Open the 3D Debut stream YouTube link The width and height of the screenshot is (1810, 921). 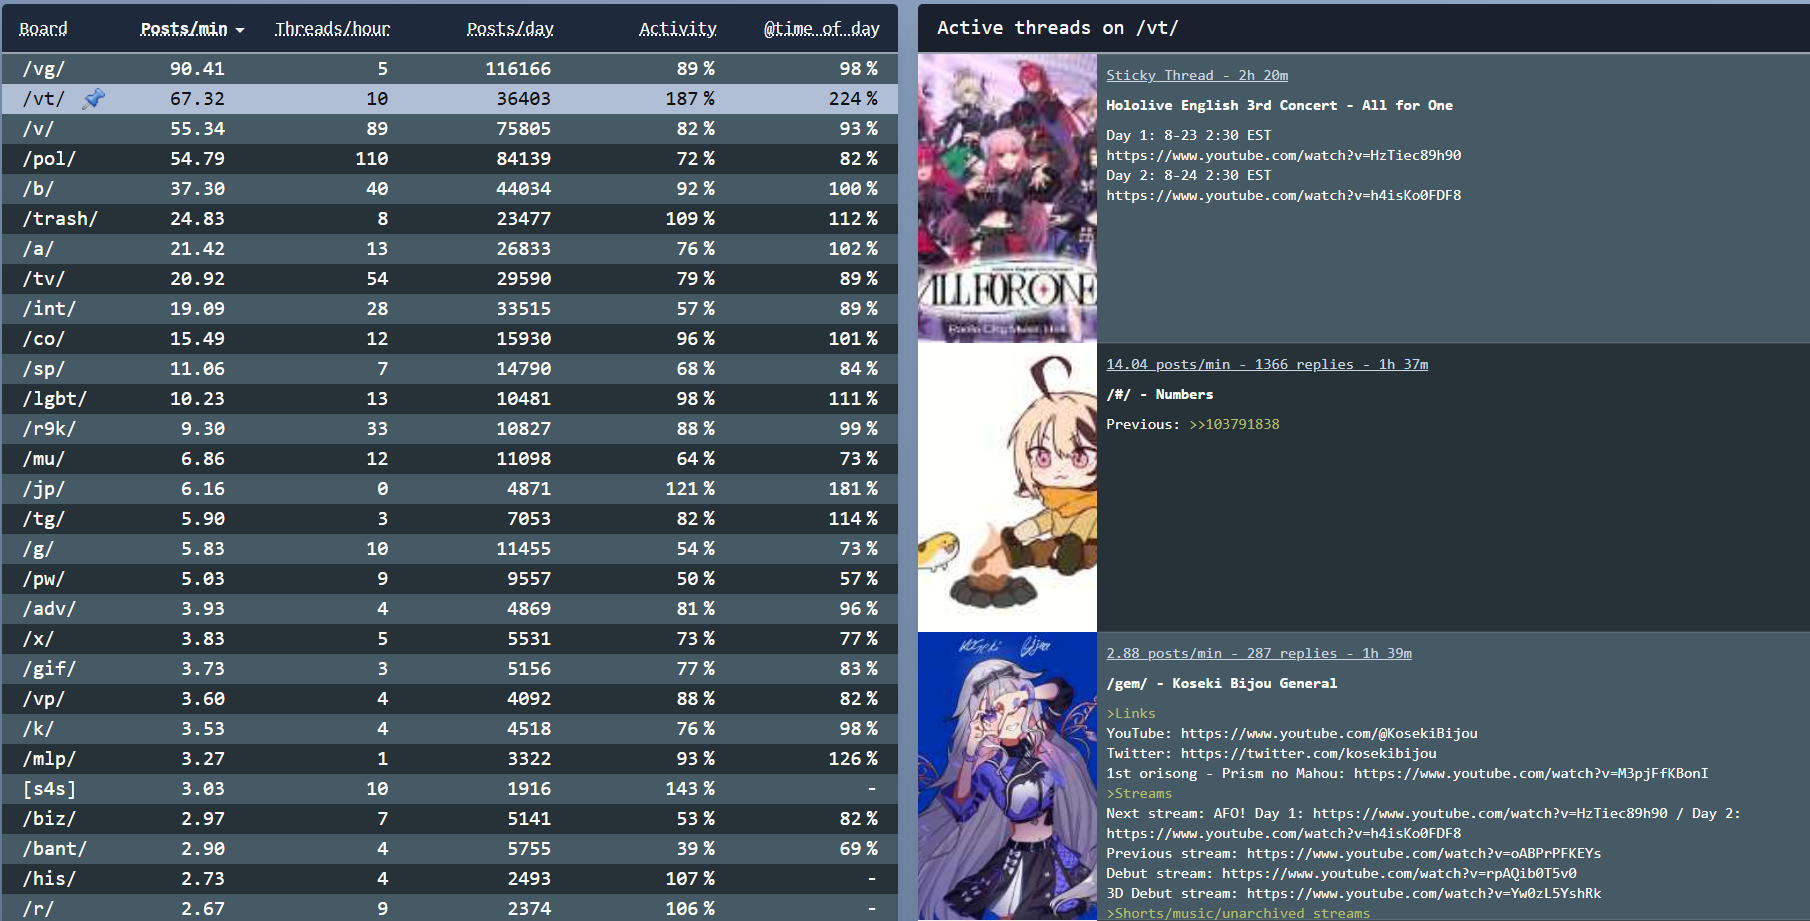point(1424,893)
